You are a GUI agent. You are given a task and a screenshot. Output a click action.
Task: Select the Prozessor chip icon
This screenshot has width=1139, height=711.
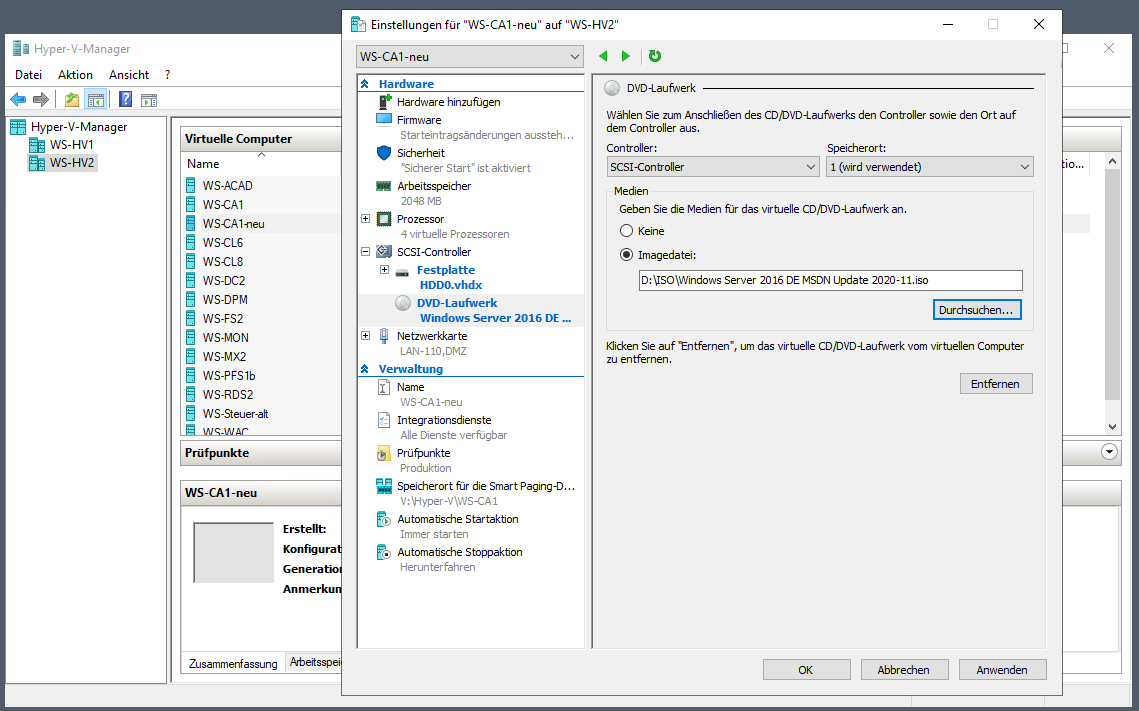click(x=384, y=219)
